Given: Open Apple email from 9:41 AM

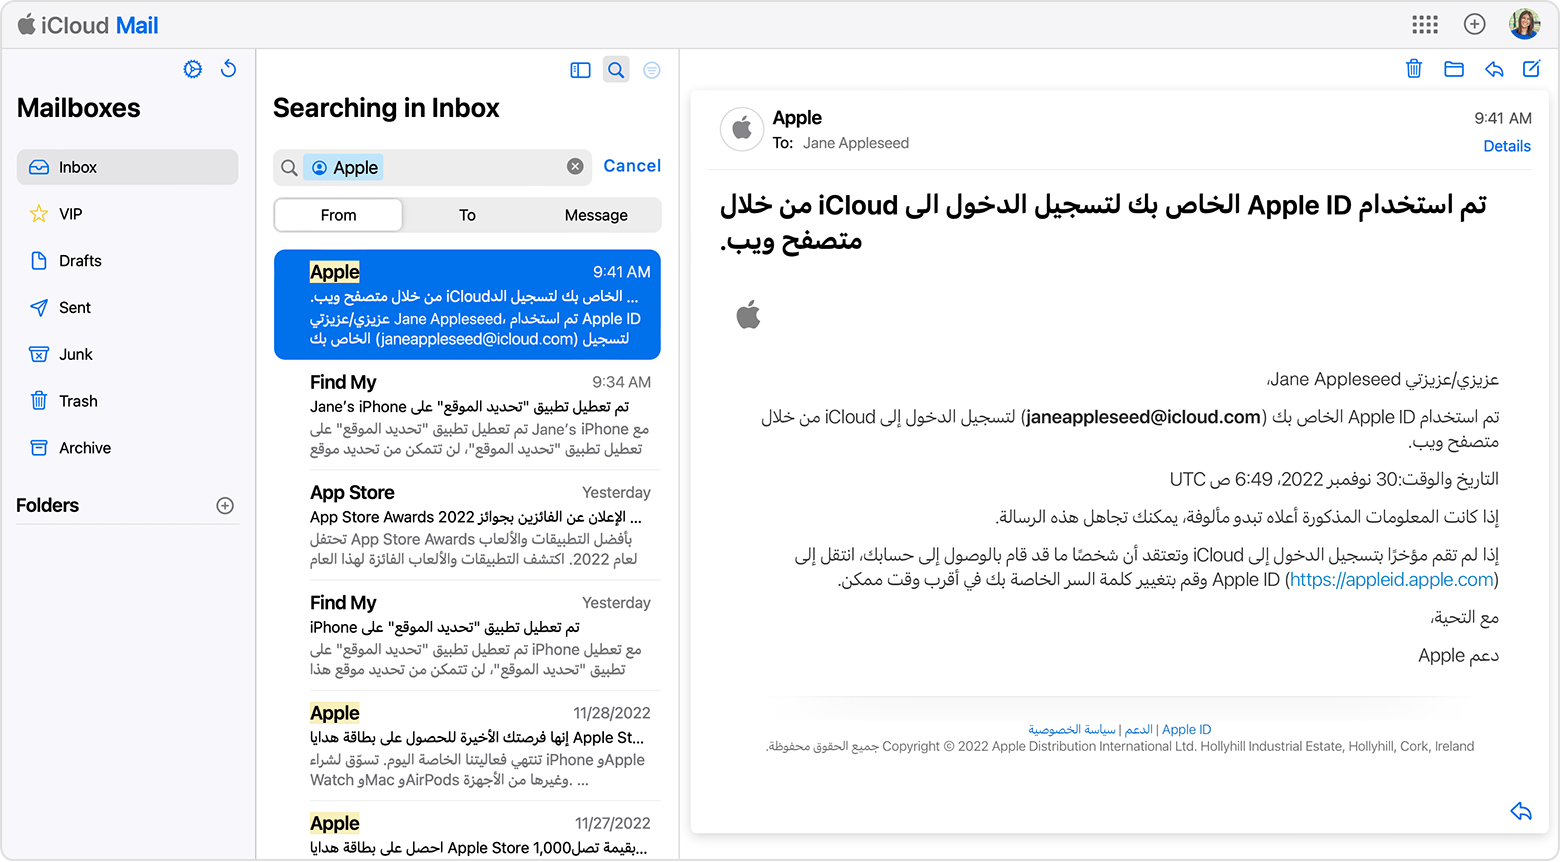Looking at the screenshot, I should click(467, 304).
